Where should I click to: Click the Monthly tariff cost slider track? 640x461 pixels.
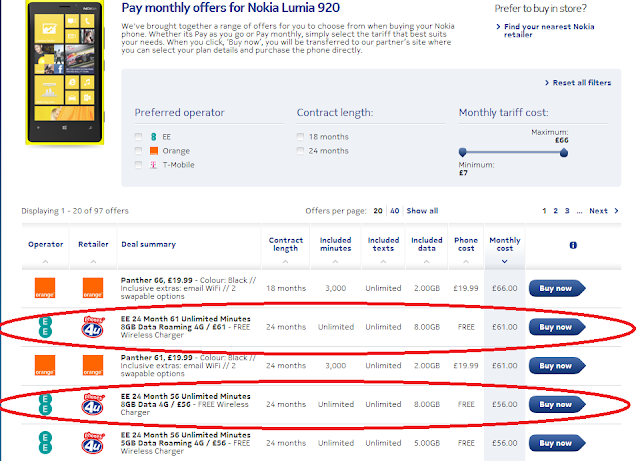[x=513, y=152]
